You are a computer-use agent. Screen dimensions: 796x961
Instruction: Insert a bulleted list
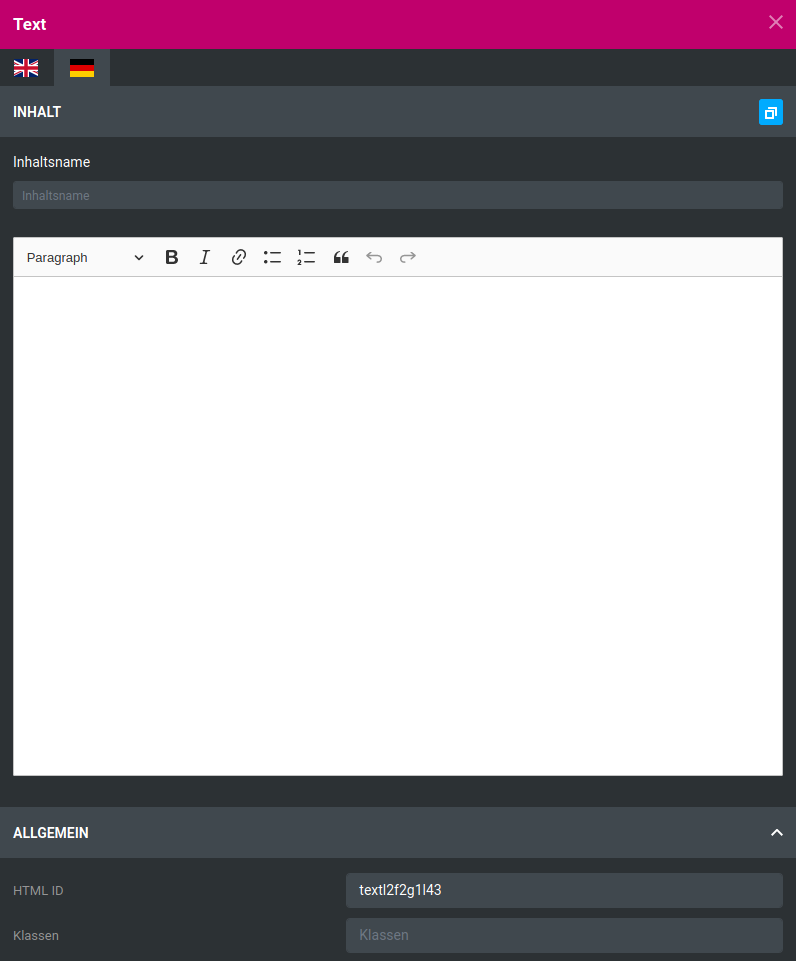272,257
